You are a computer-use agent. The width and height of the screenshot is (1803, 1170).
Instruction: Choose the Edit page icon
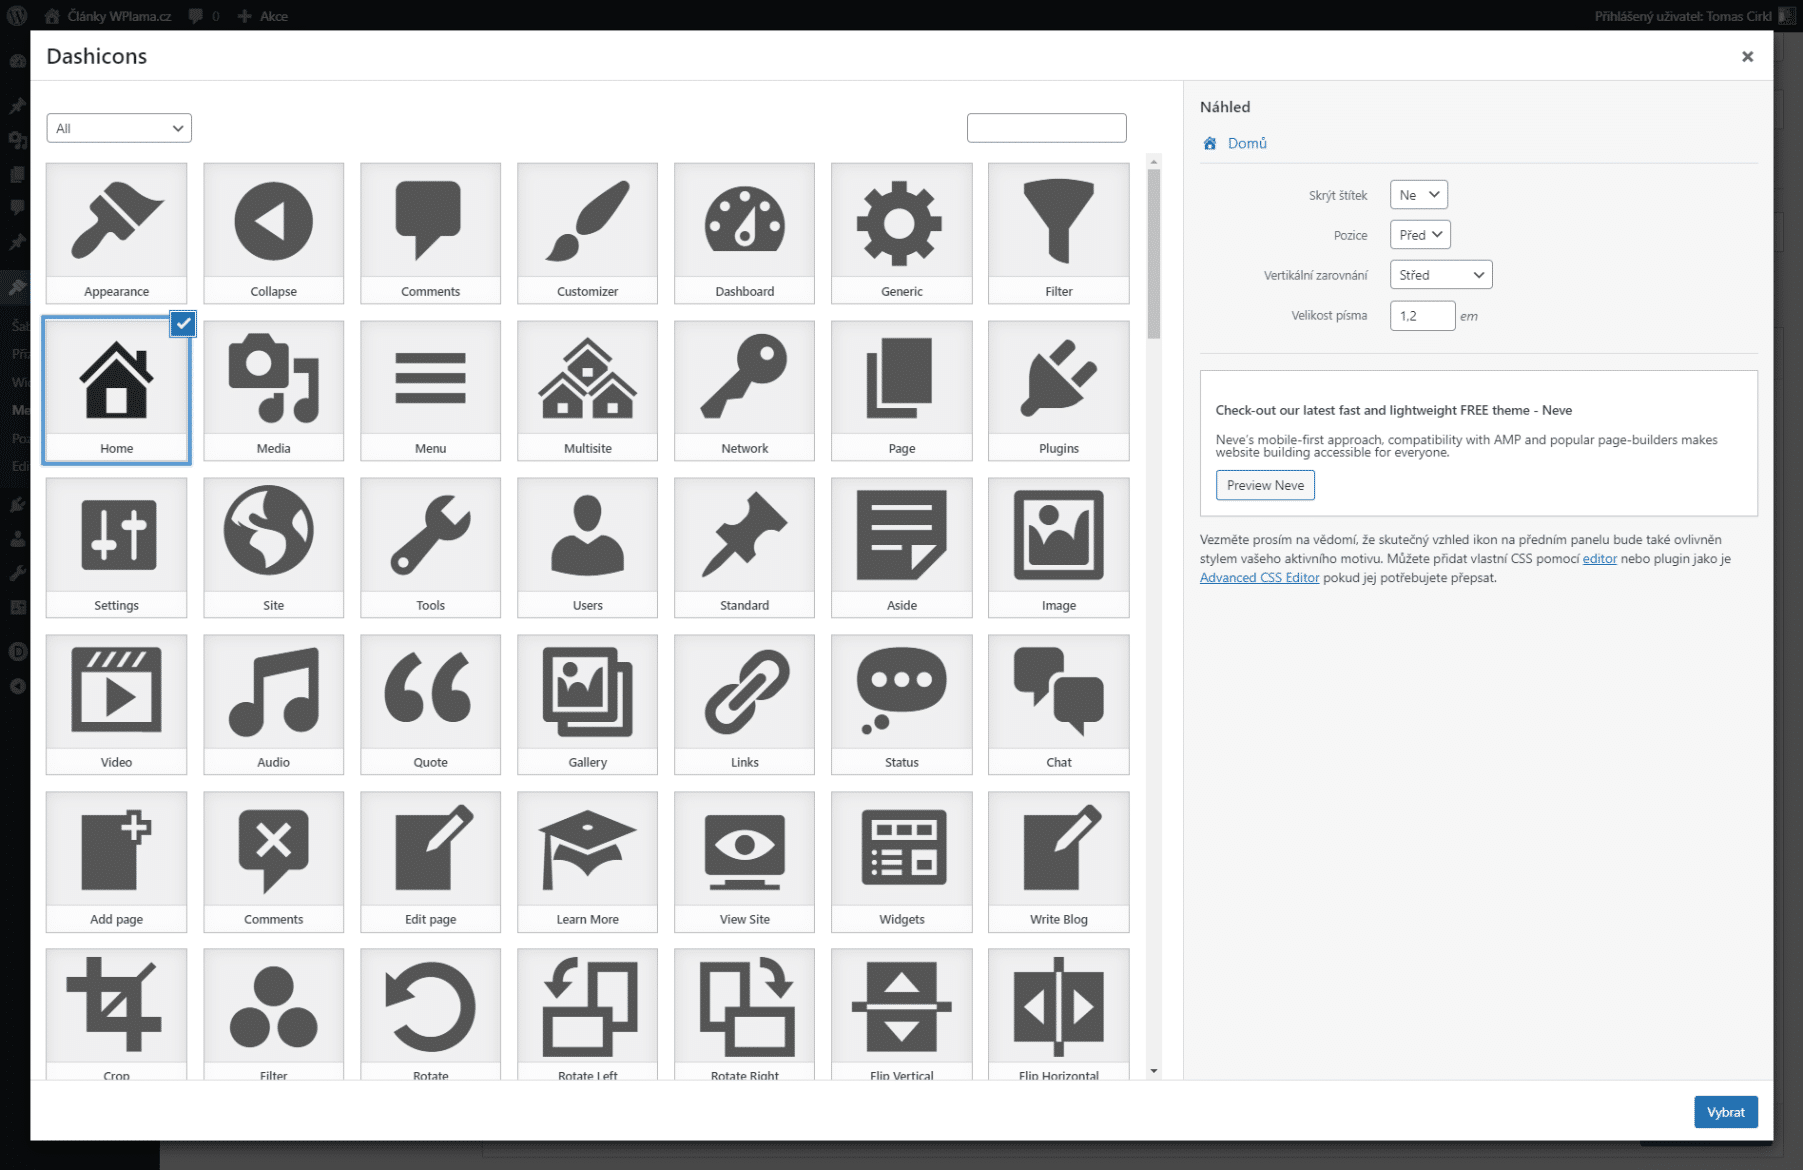pyautogui.click(x=430, y=861)
